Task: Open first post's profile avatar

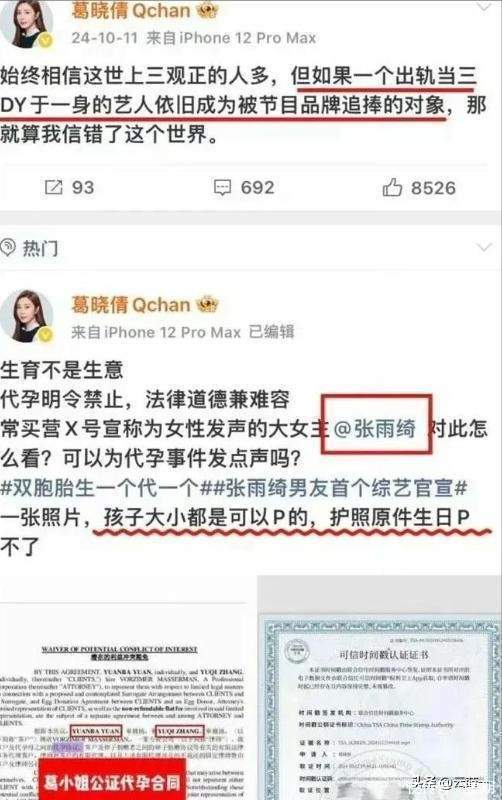Action: tap(27, 23)
